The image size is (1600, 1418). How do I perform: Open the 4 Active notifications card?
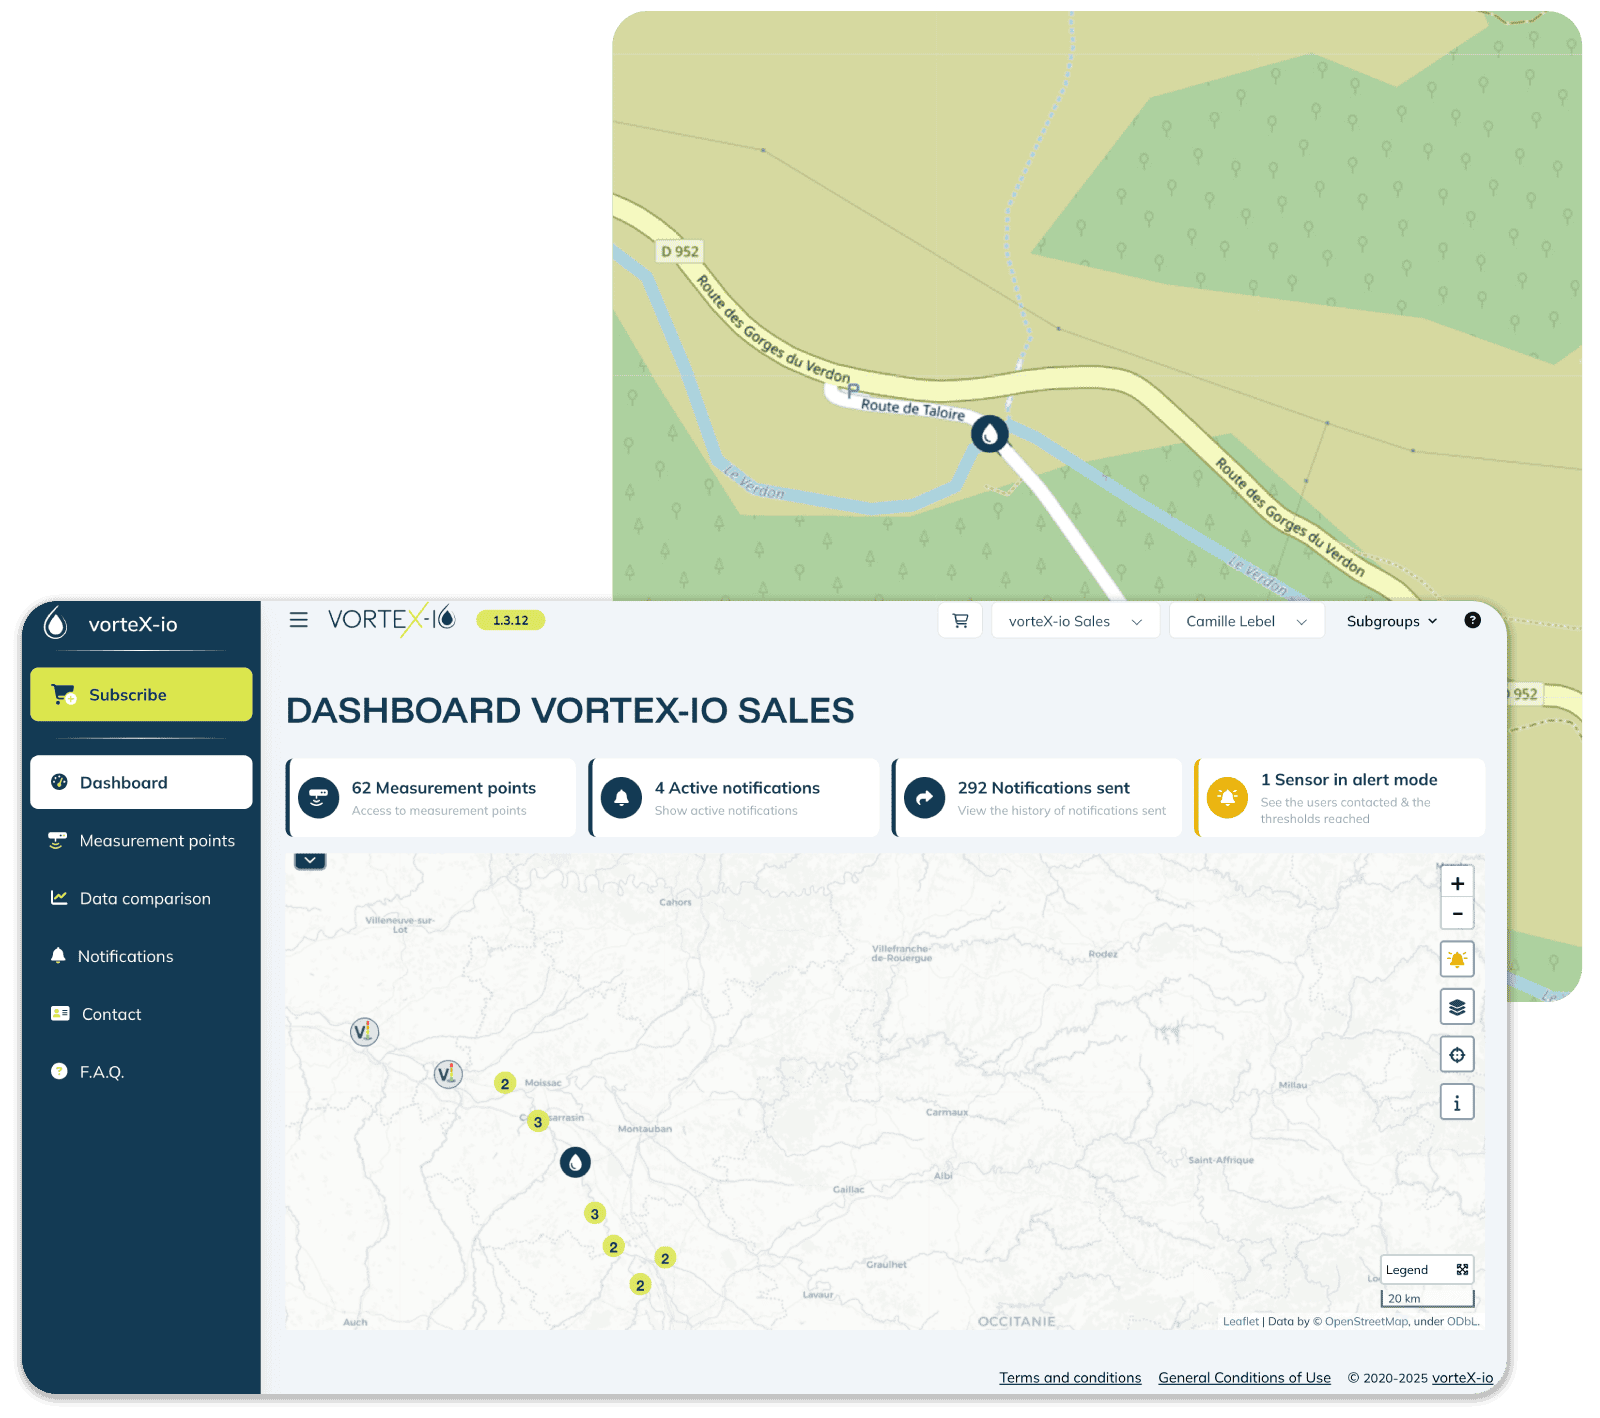pos(734,797)
